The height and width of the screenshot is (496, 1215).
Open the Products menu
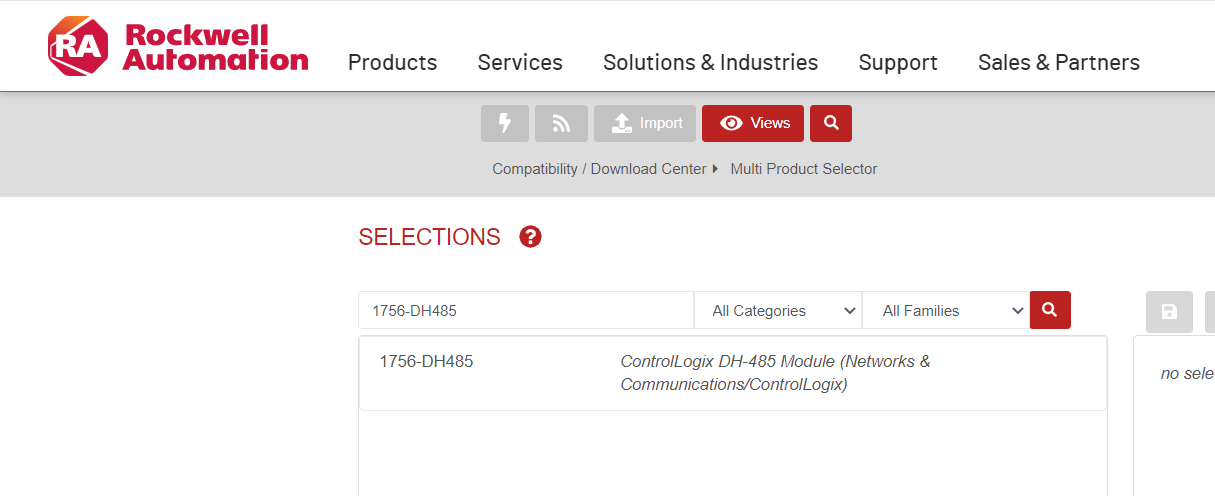click(x=392, y=62)
